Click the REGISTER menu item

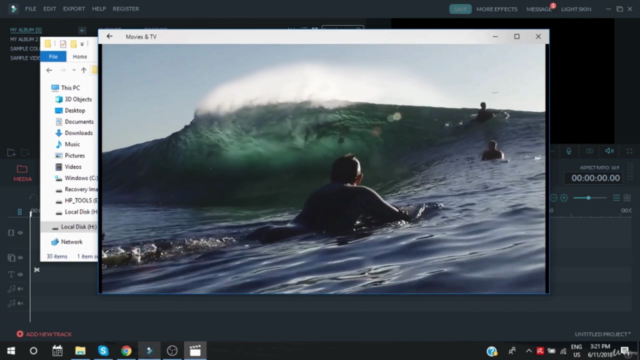point(126,9)
